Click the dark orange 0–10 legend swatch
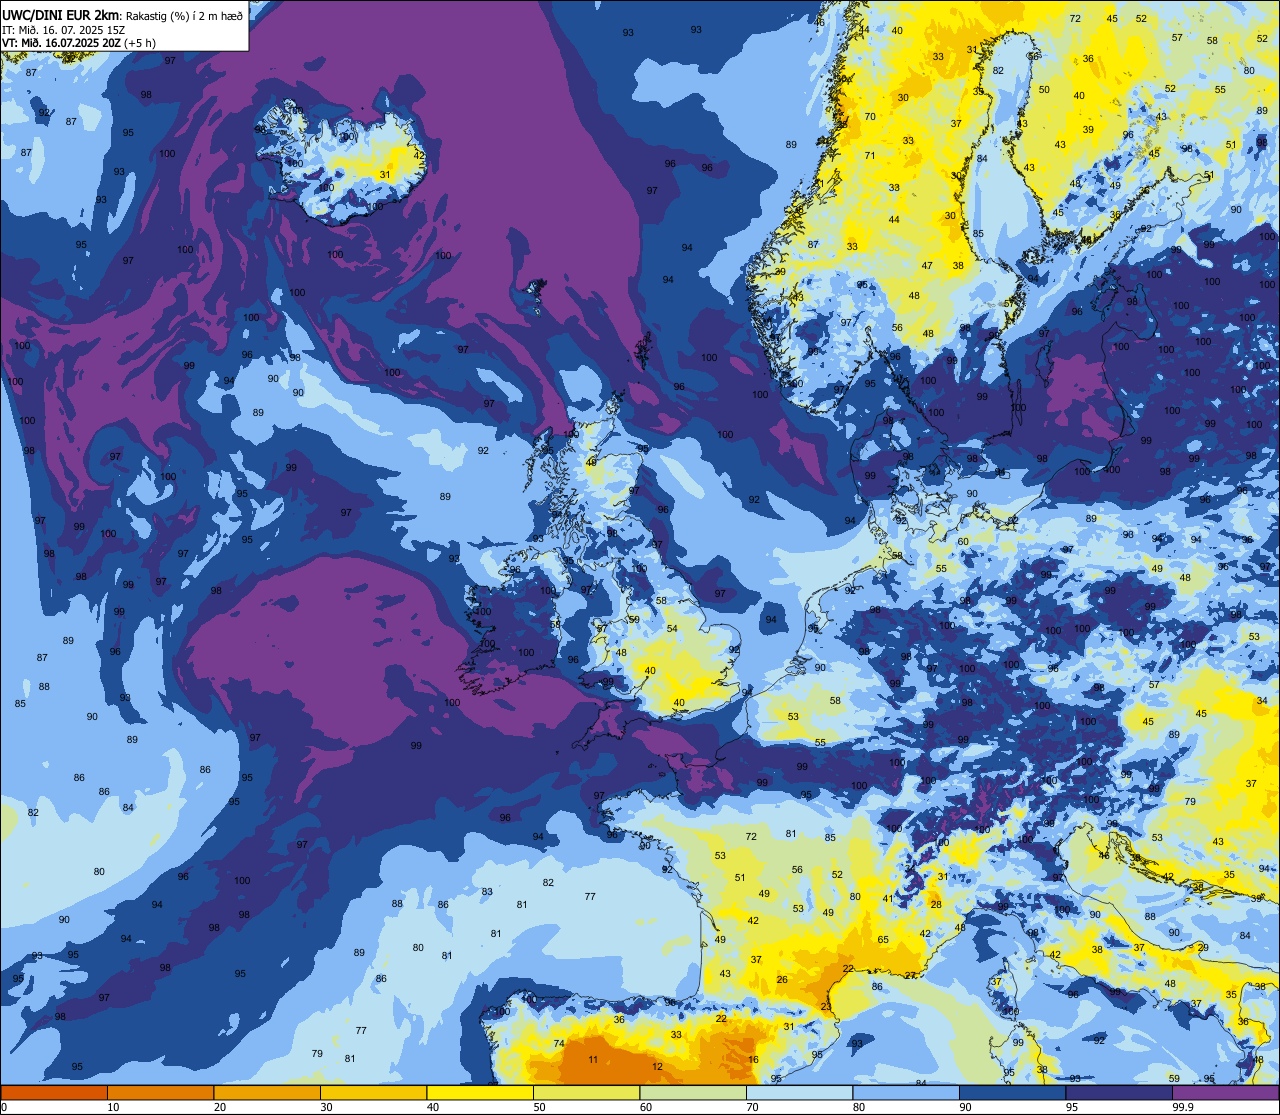This screenshot has height=1115, width=1280. click(54, 1092)
